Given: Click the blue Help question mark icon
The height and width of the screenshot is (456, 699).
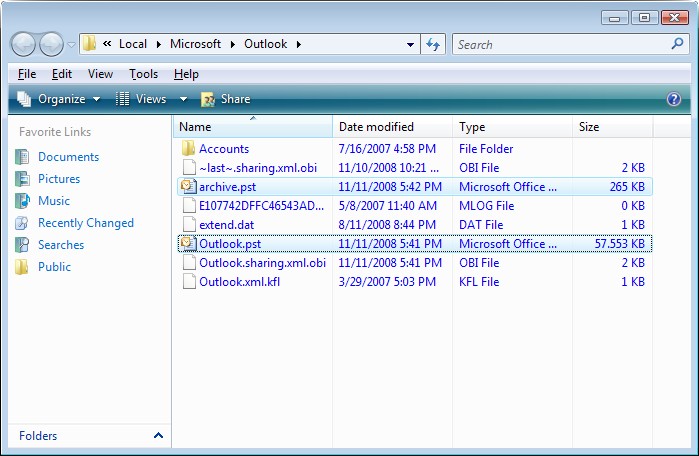Looking at the screenshot, I should [674, 99].
